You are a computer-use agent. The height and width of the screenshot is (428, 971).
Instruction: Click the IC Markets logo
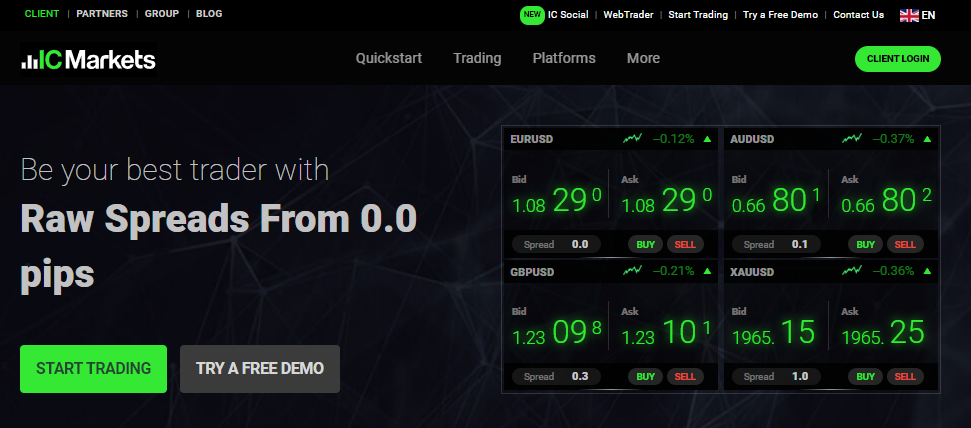[88, 60]
